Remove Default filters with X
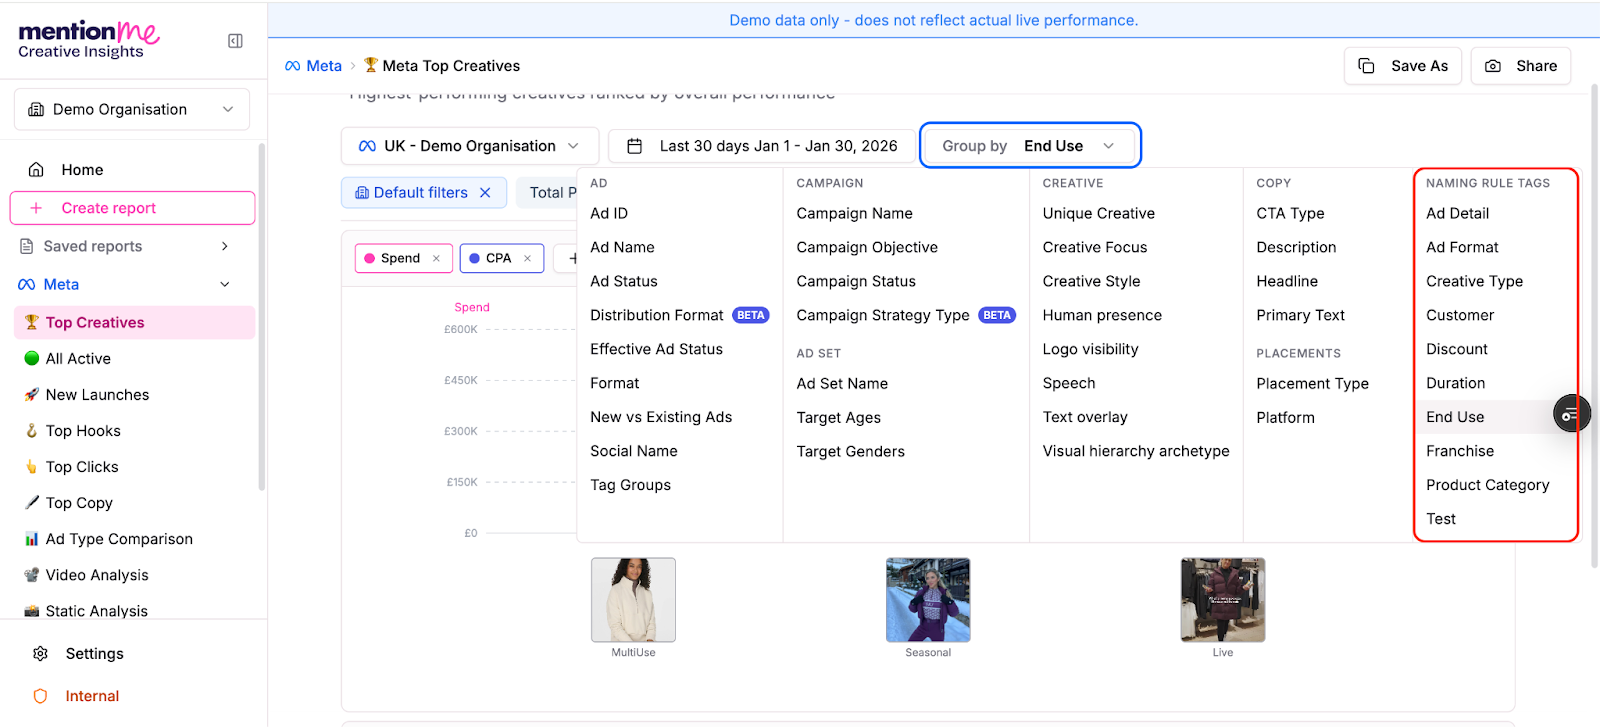The width and height of the screenshot is (1600, 727). tap(485, 192)
